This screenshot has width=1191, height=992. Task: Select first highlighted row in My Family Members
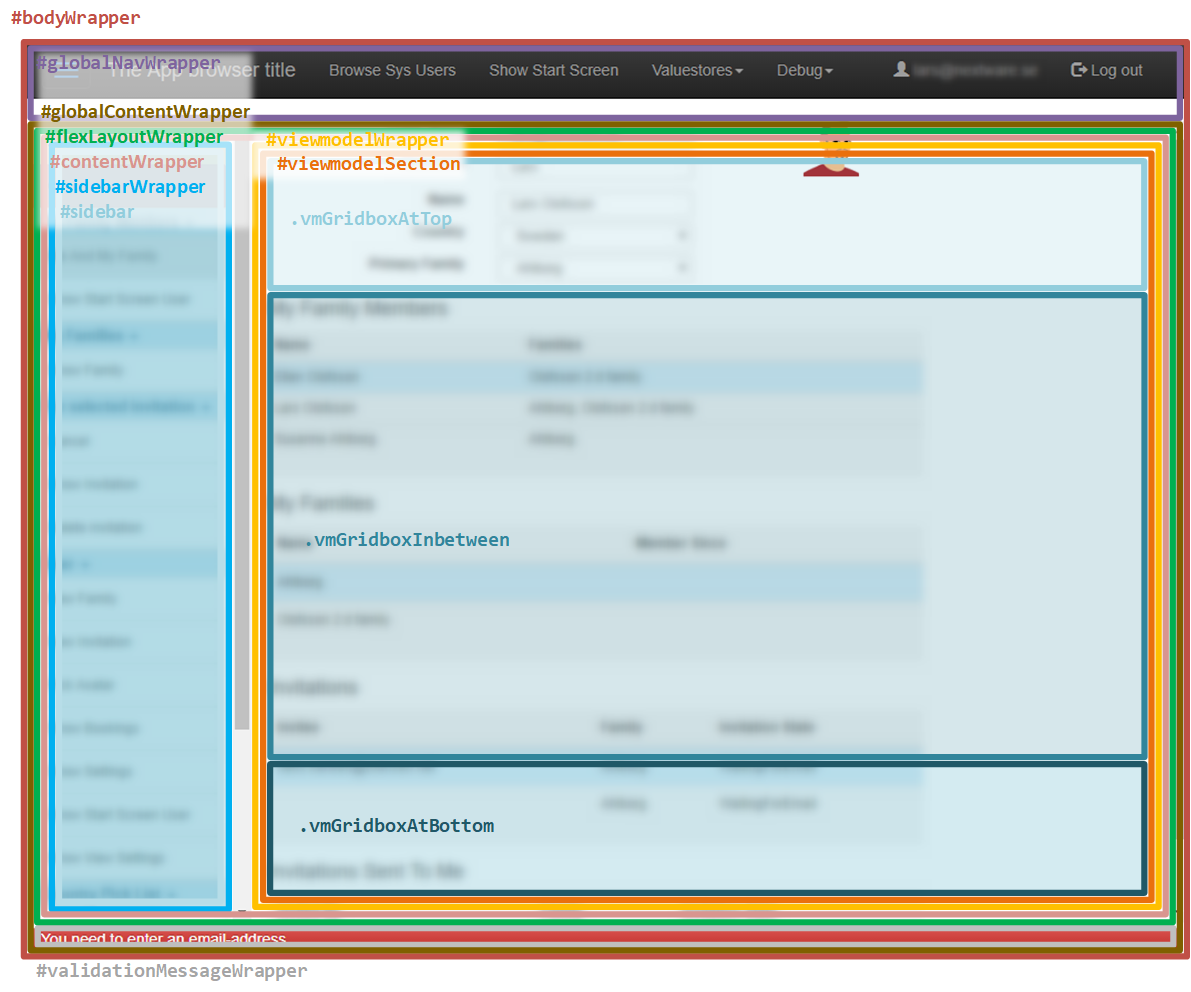tap(595, 377)
